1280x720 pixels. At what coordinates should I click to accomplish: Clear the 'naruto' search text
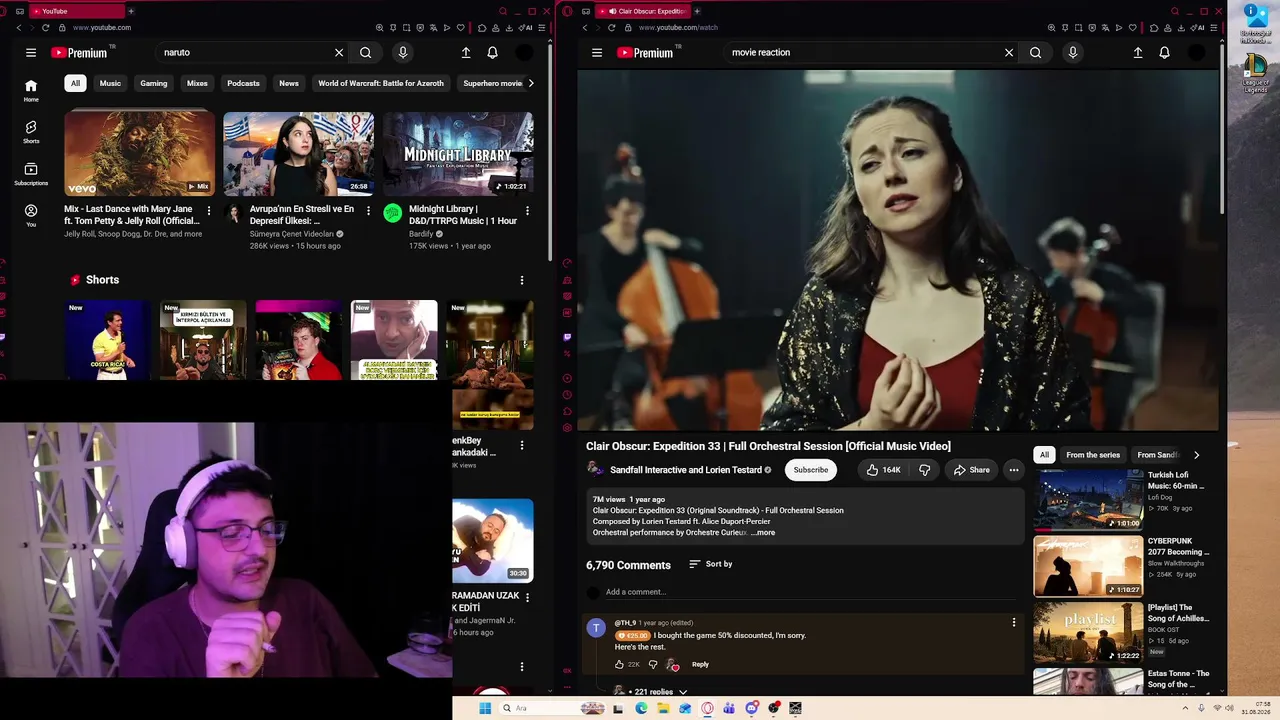click(x=339, y=53)
